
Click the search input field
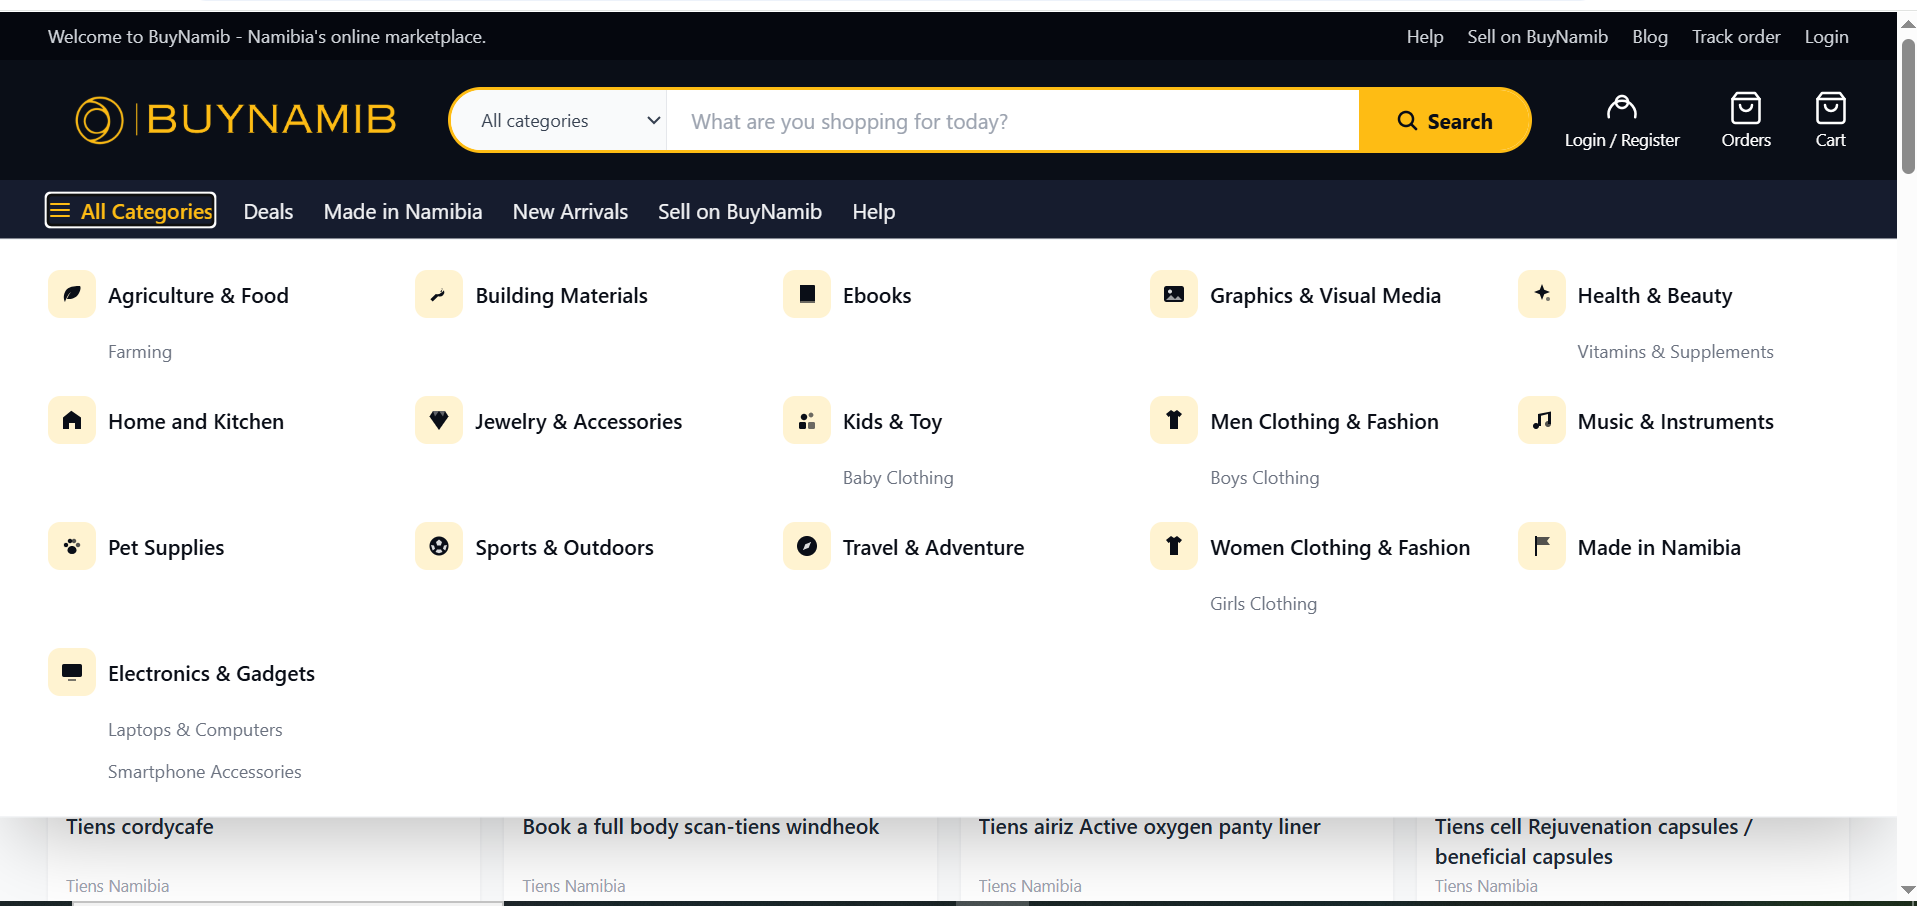[1013, 121]
